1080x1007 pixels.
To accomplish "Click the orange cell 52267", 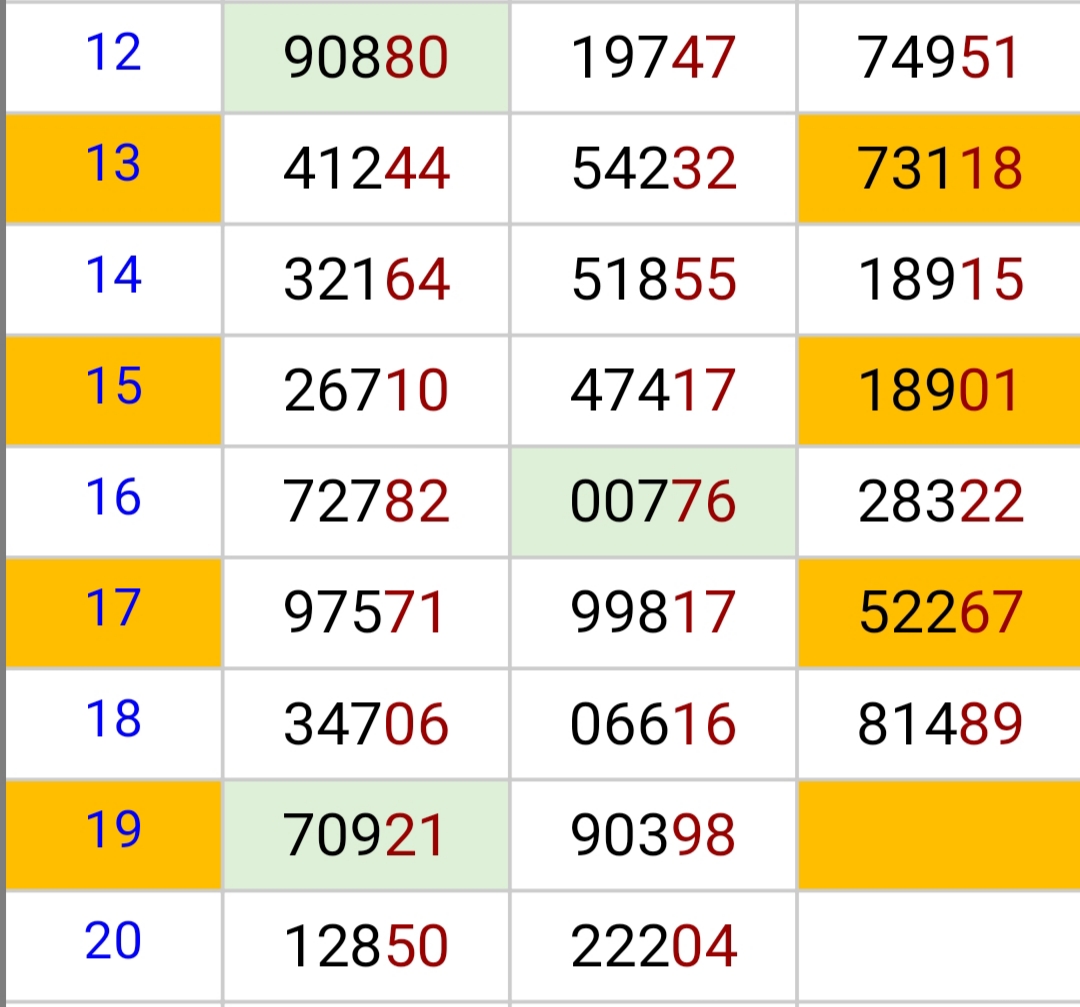I will (x=939, y=613).
